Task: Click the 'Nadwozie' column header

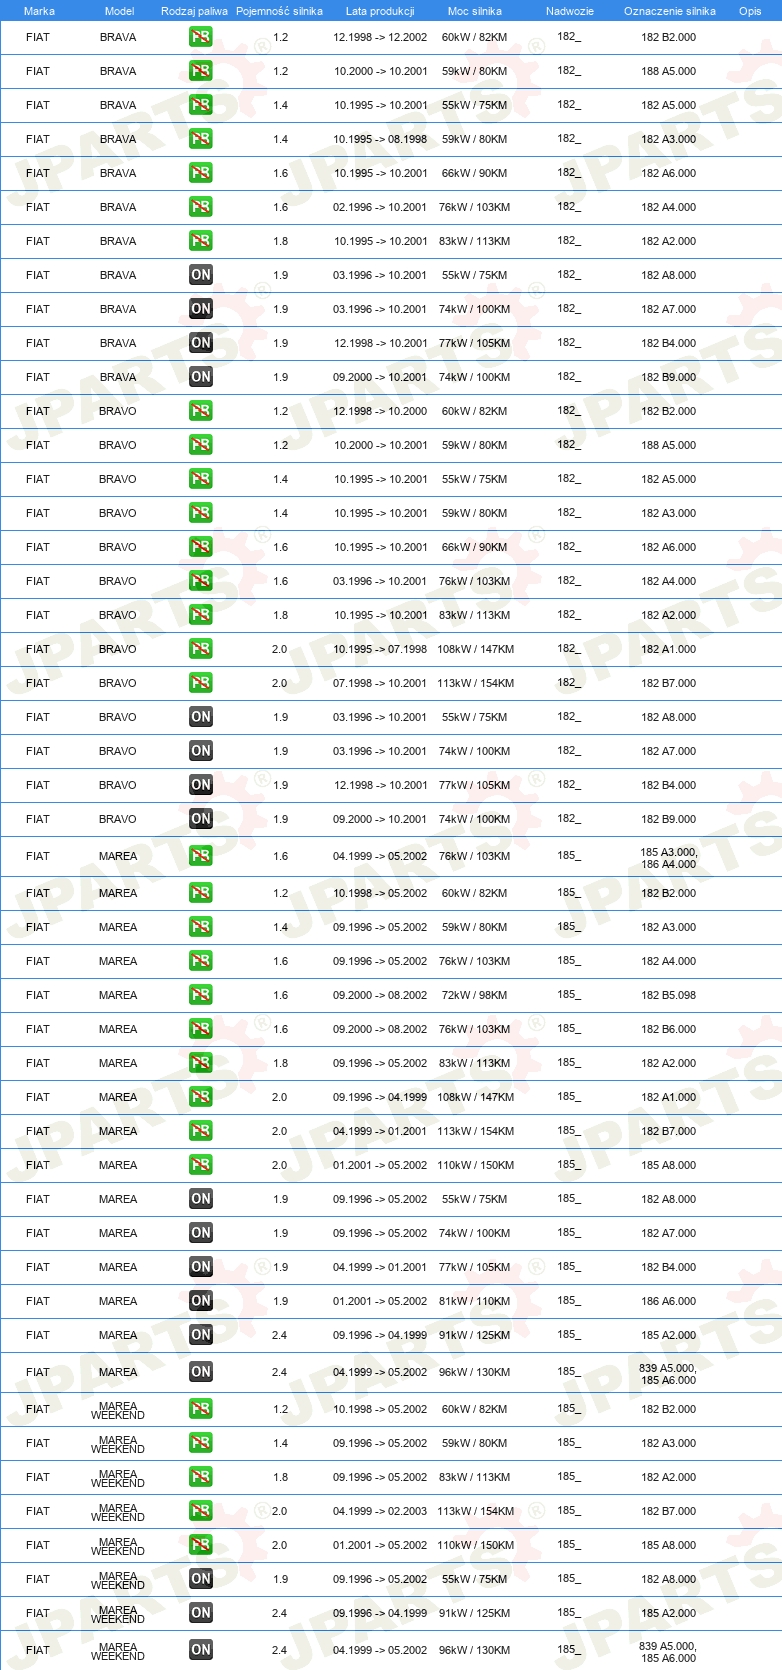Action: [x=570, y=11]
